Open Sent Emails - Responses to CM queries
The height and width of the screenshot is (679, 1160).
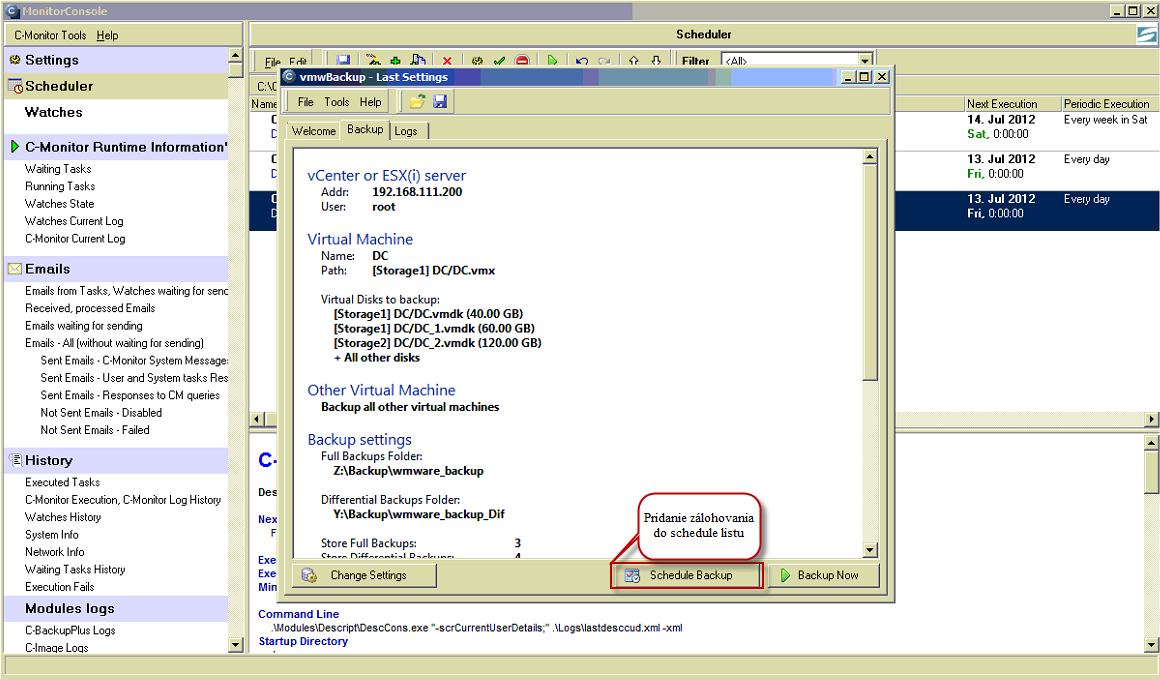(x=130, y=395)
